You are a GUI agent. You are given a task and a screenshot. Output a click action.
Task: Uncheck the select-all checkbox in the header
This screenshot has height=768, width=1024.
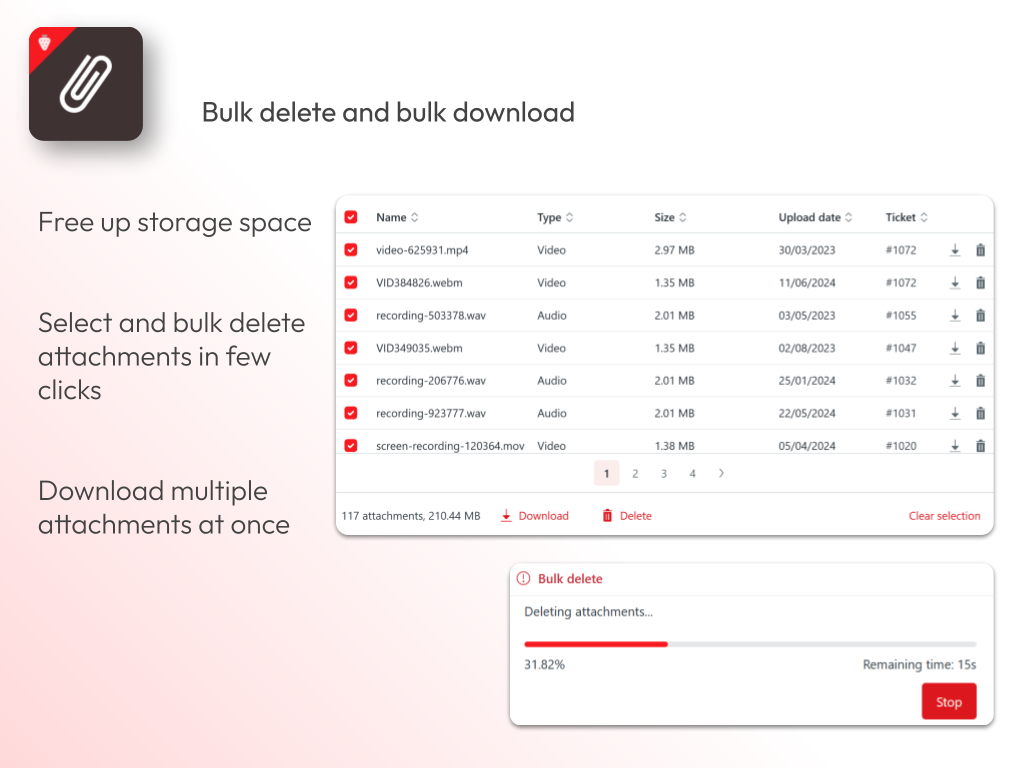[x=351, y=217]
